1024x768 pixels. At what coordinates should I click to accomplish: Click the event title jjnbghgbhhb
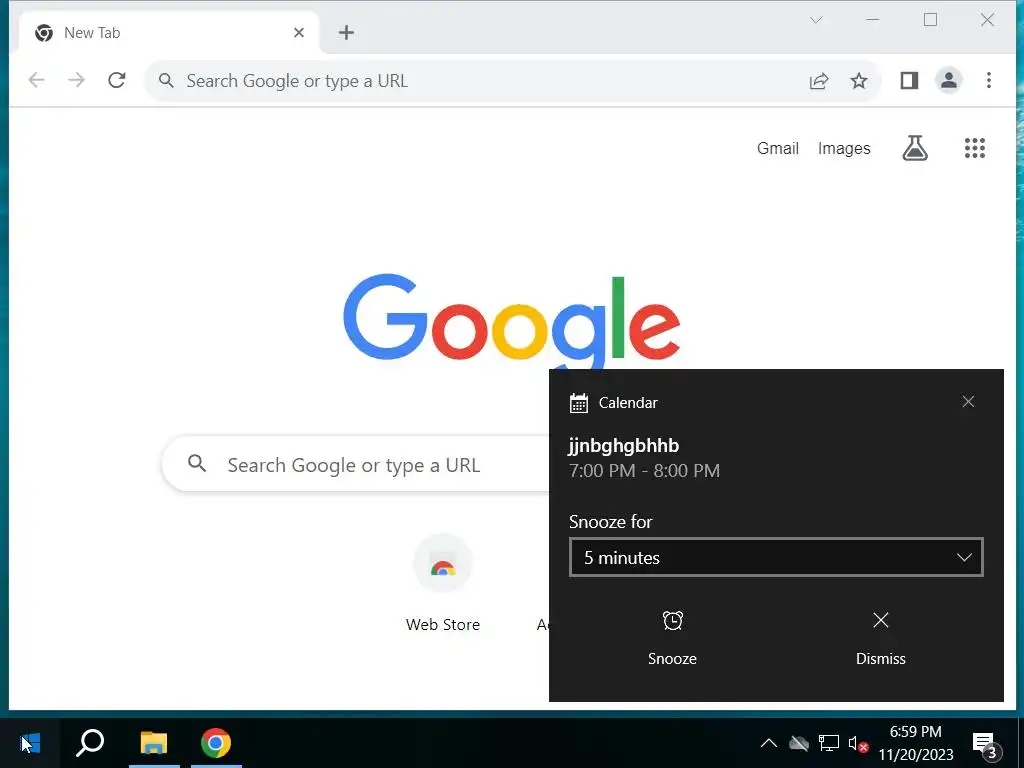point(624,445)
